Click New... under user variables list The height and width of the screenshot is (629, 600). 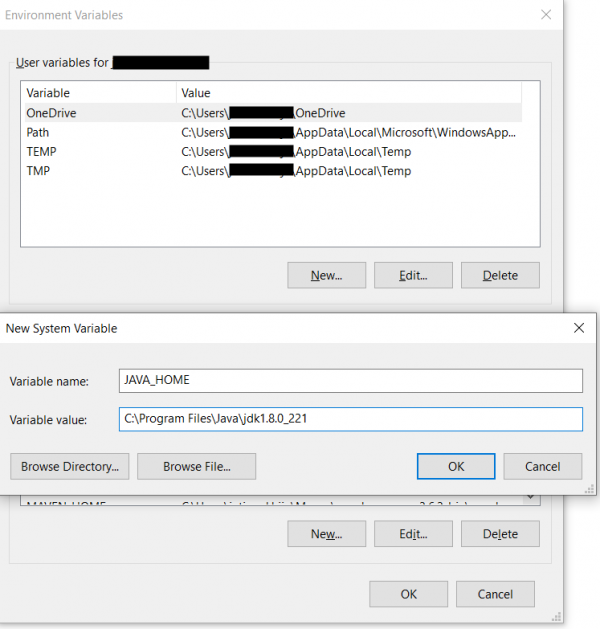[326, 275]
